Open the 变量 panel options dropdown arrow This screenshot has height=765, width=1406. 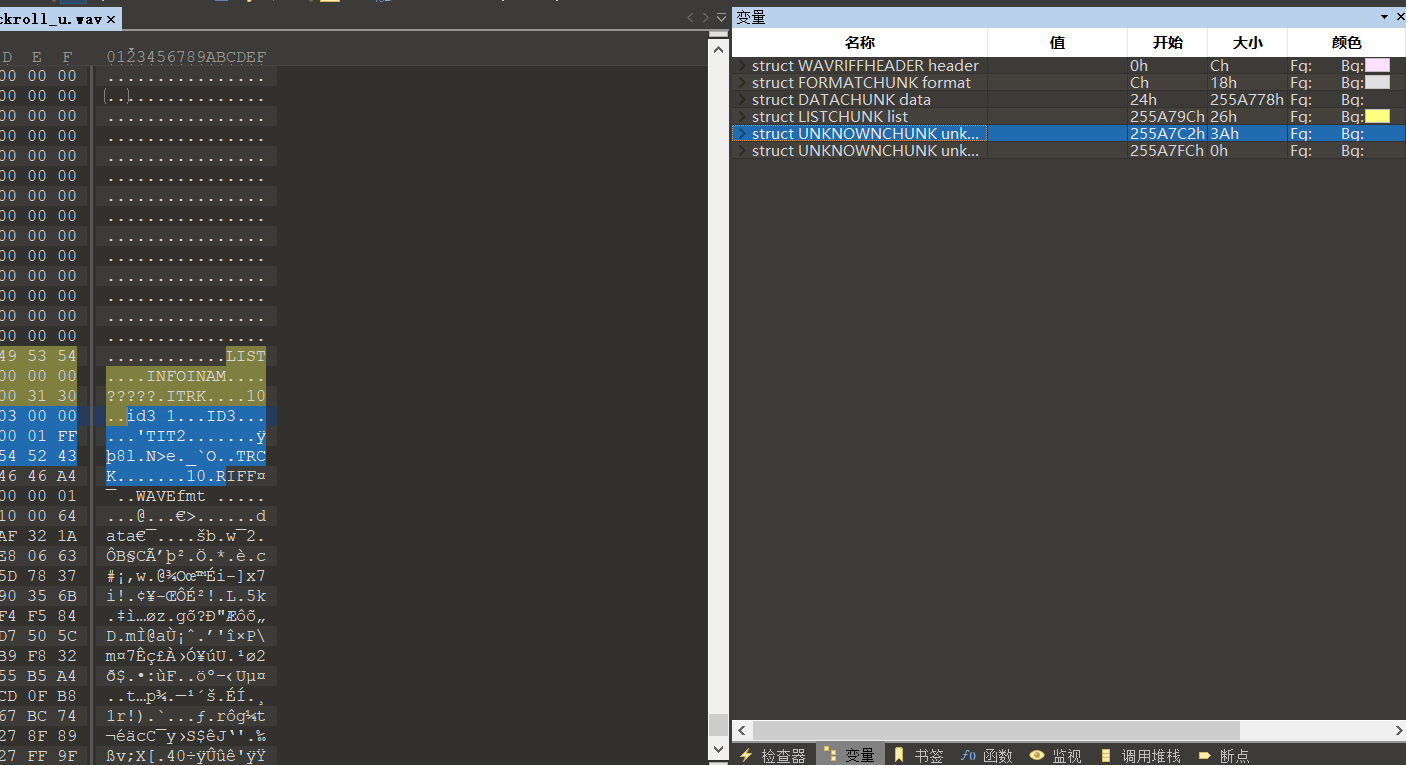[x=1383, y=16]
